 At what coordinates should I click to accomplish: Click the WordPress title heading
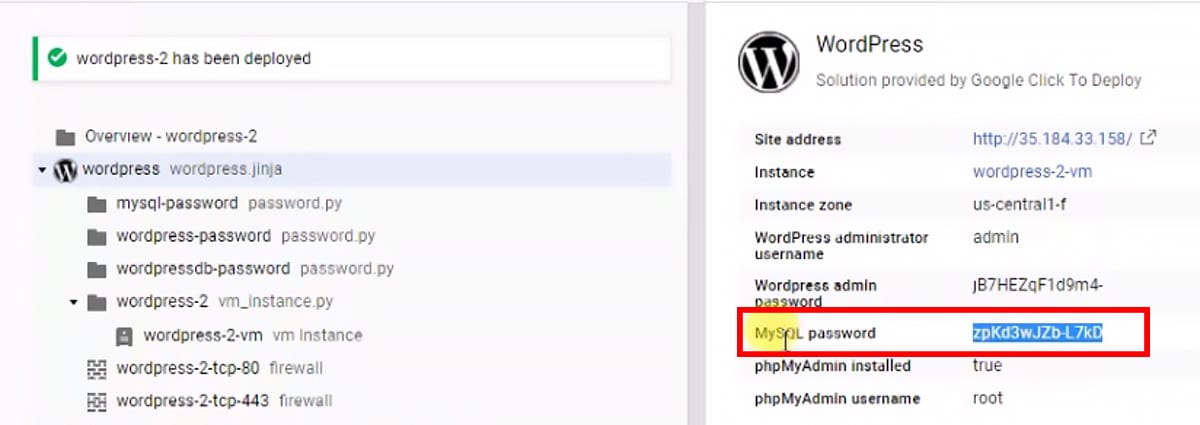(x=869, y=44)
